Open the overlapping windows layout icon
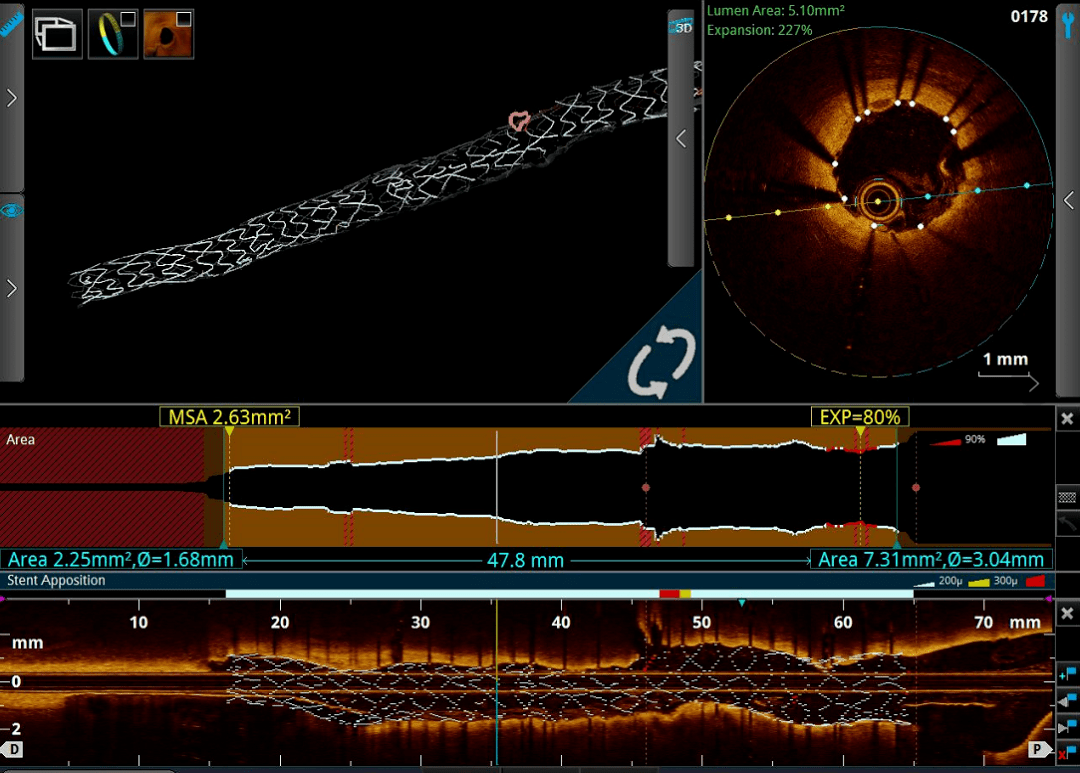Image resolution: width=1080 pixels, height=773 pixels. [x=57, y=35]
